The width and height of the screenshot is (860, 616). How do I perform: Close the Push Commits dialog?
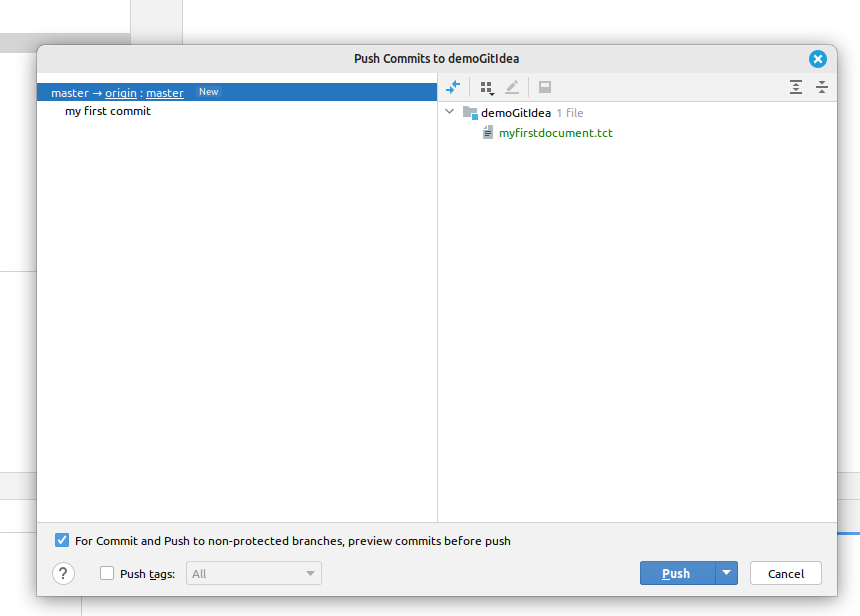[x=818, y=59]
